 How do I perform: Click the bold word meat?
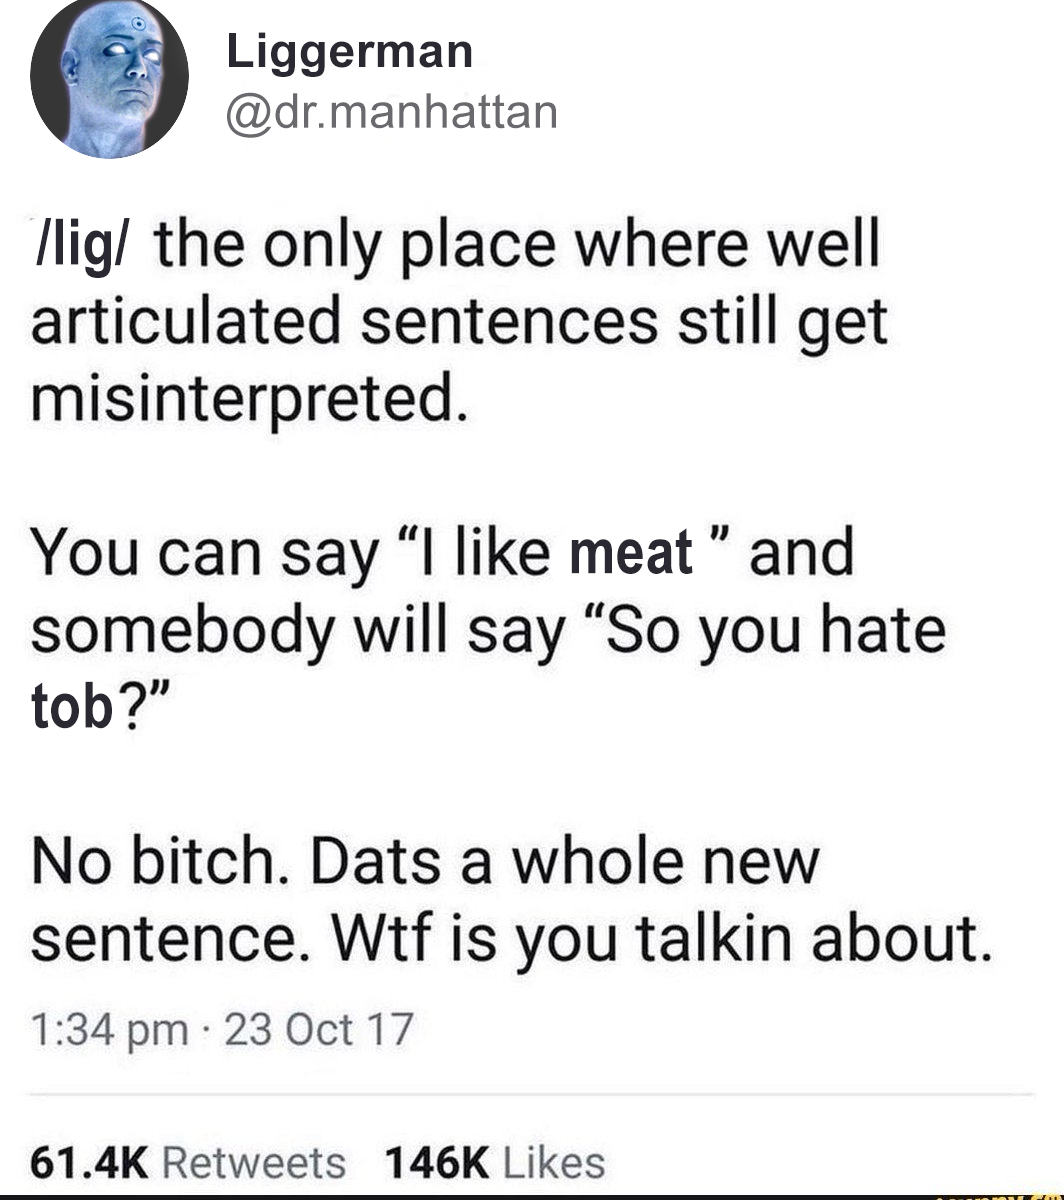pyautogui.click(x=631, y=554)
